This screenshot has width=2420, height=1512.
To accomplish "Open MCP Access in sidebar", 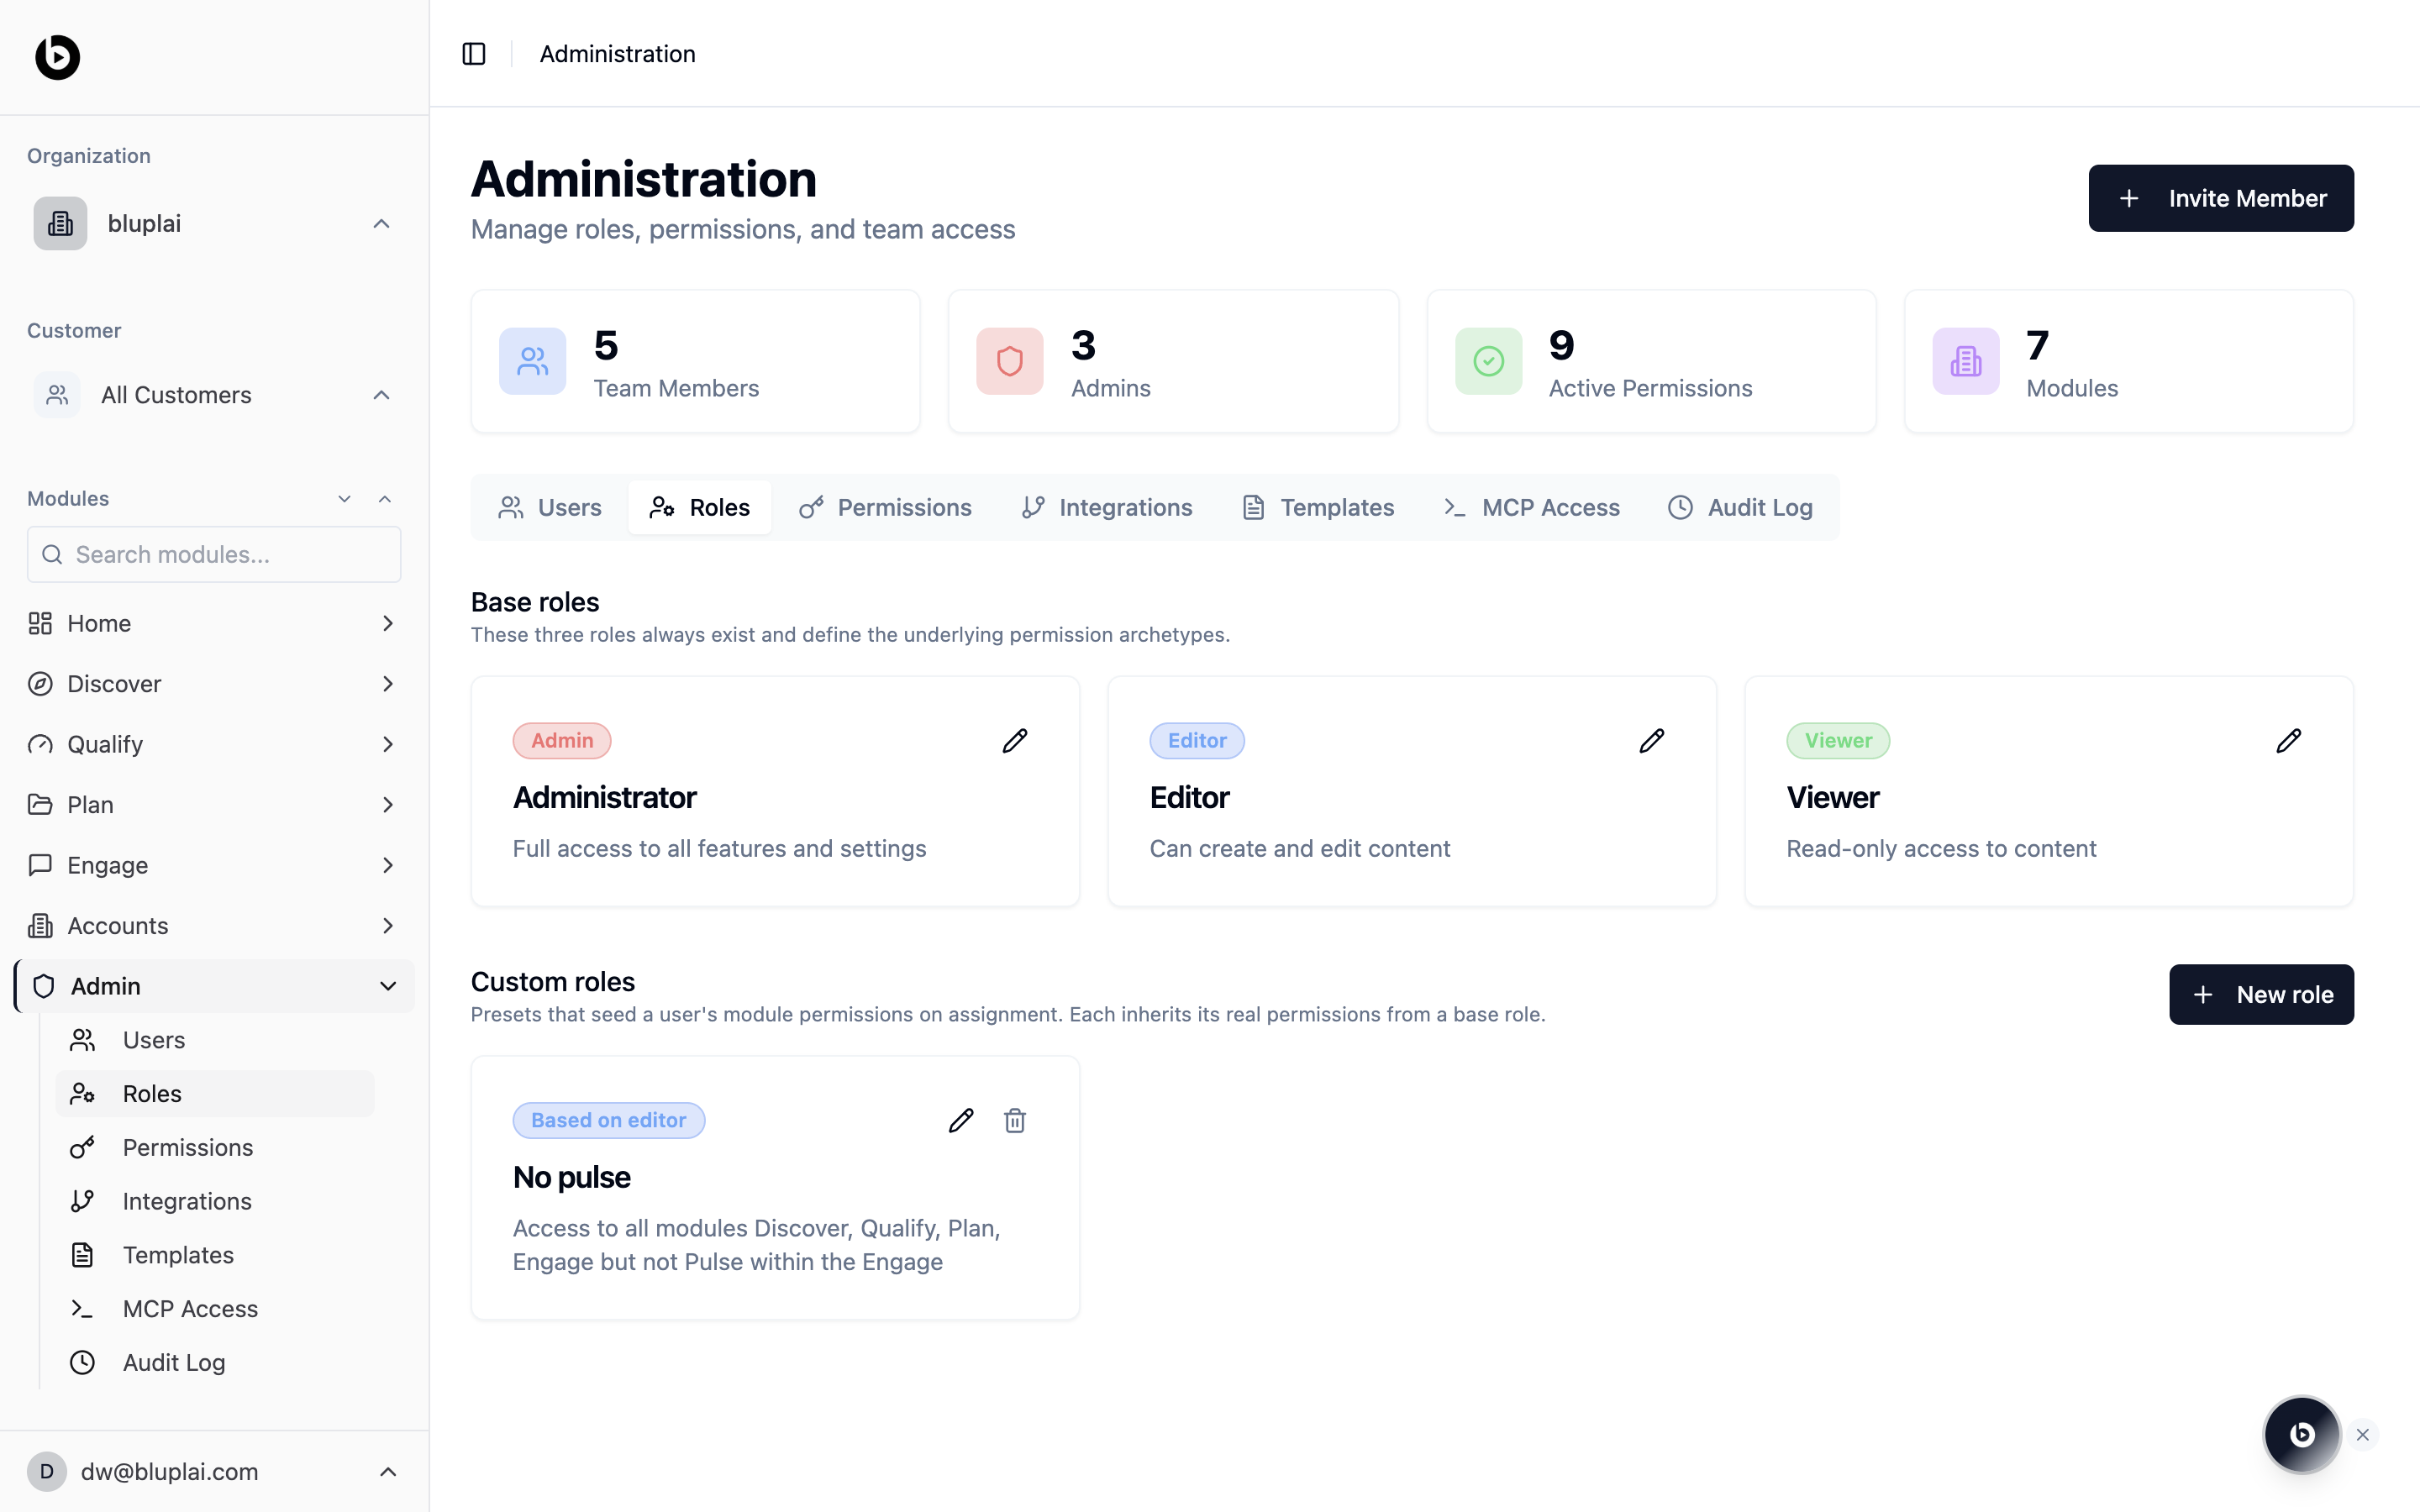I will (x=190, y=1308).
